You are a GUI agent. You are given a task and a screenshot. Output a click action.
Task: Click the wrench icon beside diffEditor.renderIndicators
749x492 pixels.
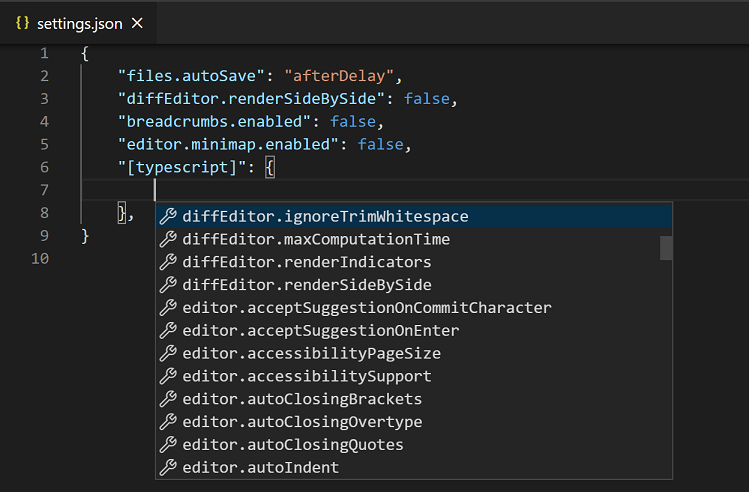click(168, 262)
